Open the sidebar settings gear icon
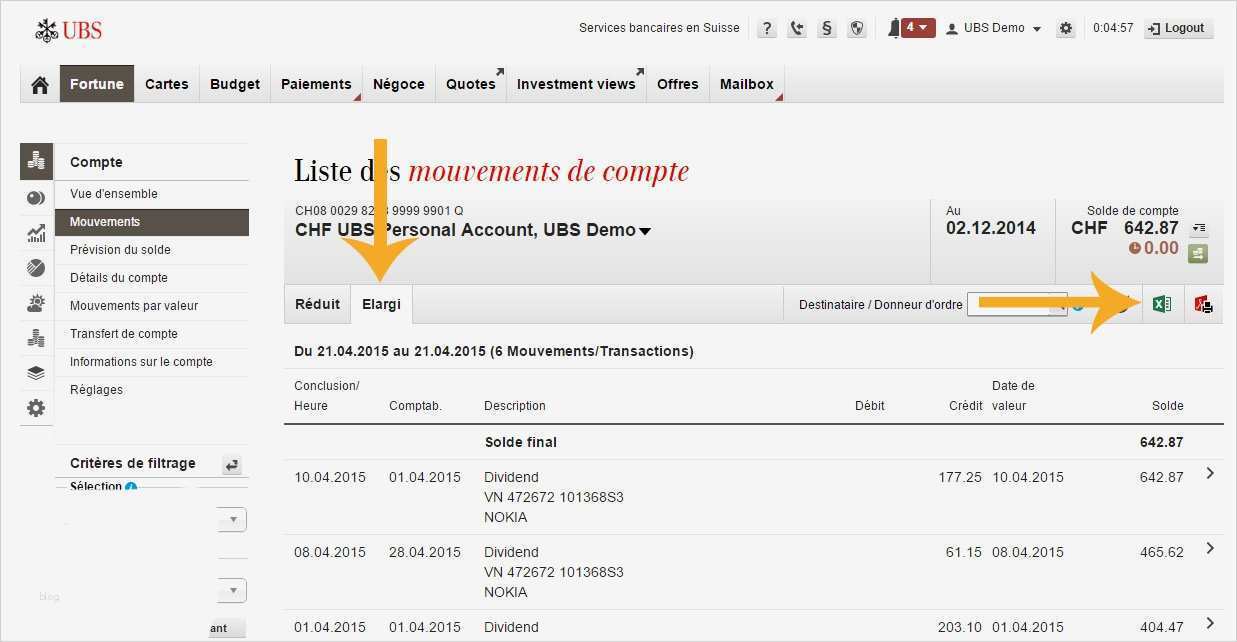The width and height of the screenshot is (1237, 642). [x=36, y=408]
